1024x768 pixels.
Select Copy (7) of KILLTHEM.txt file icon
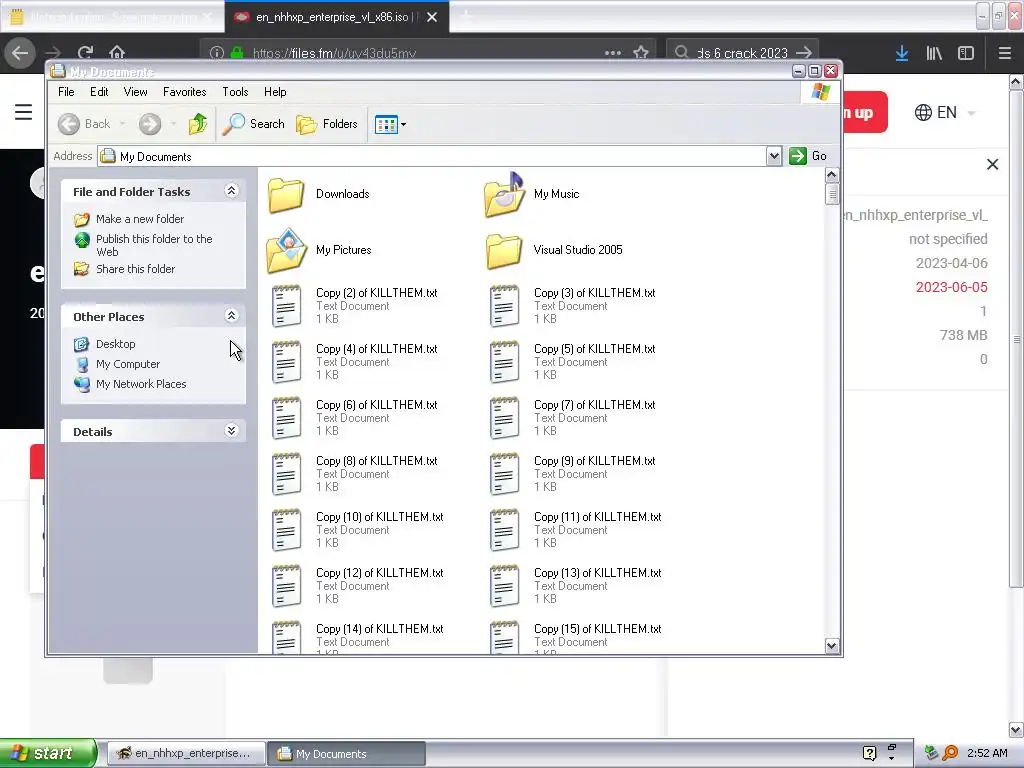coord(504,418)
